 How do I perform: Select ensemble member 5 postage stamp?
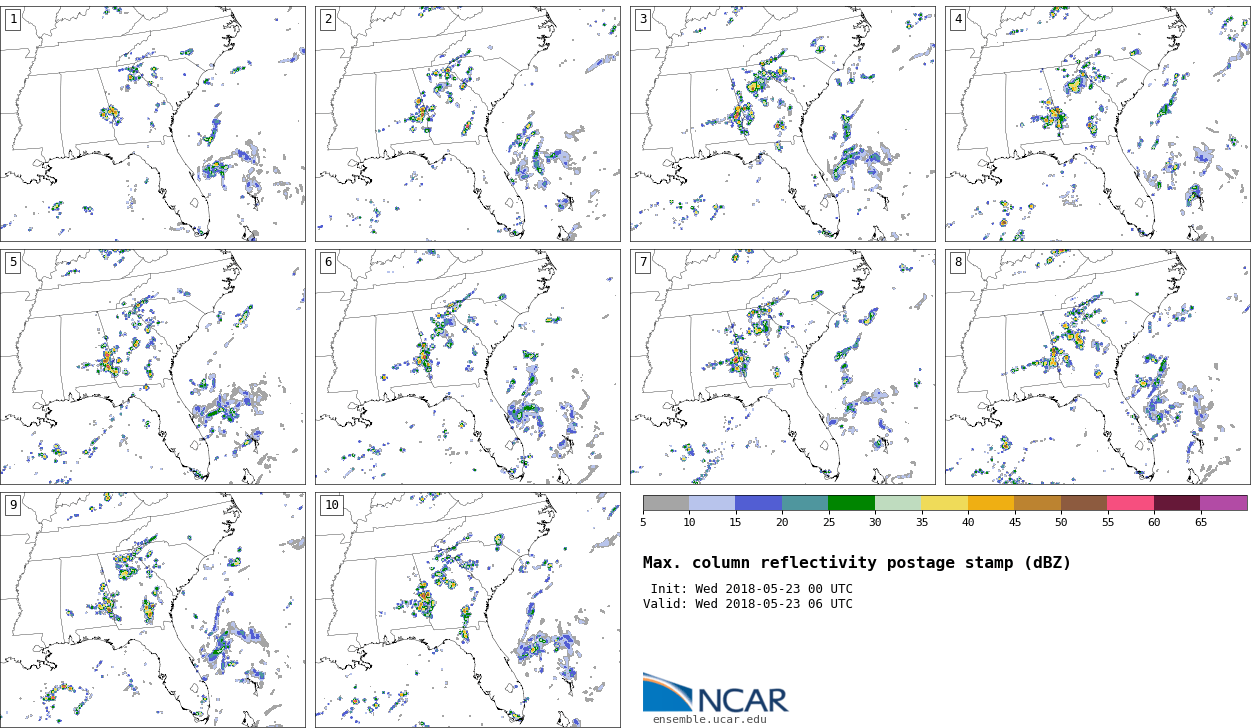click(152, 367)
